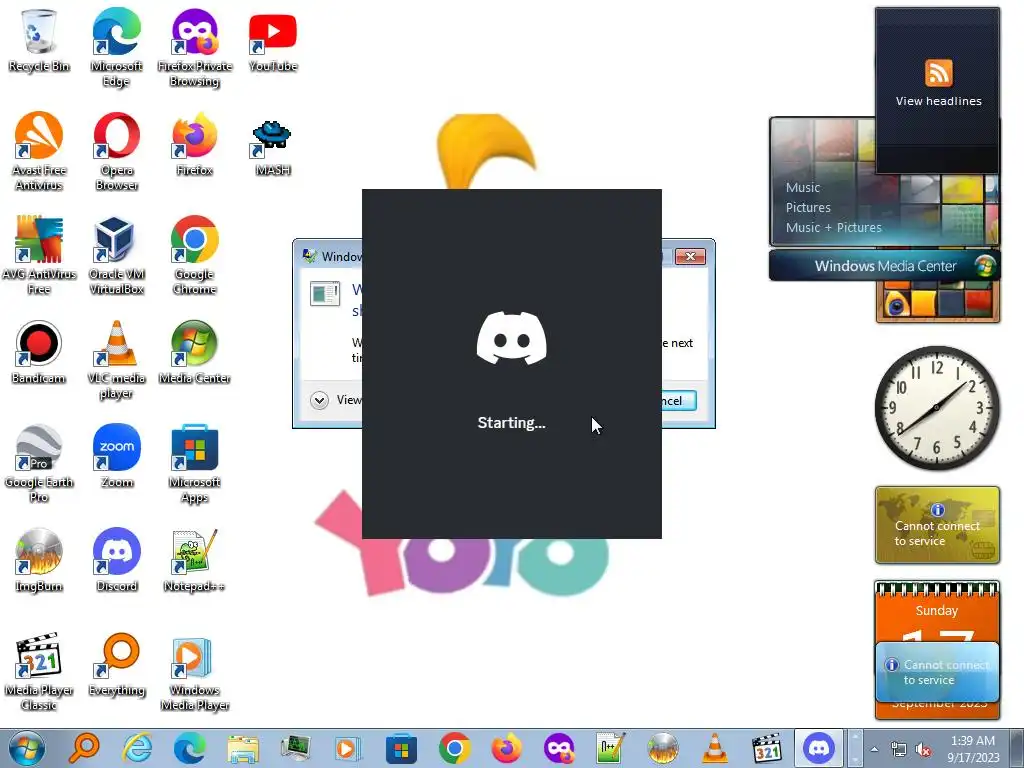Open Microsoft Apps desktop shortcut
1024x768 pixels.
coord(195,463)
